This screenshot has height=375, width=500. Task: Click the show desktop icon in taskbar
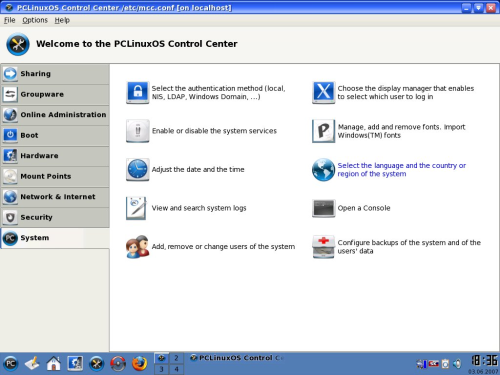32,363
